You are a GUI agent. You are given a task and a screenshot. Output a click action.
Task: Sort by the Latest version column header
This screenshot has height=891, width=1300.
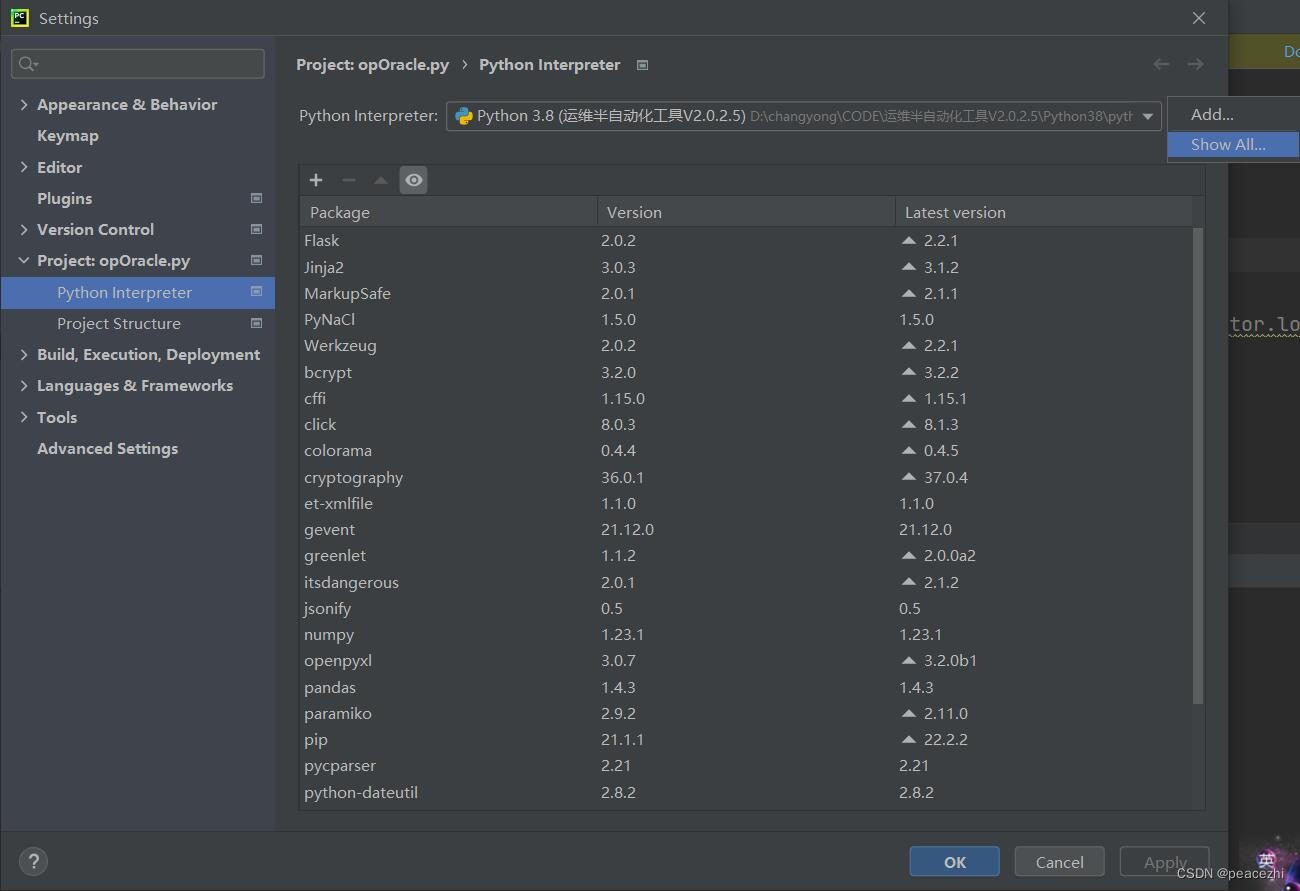coord(1043,212)
